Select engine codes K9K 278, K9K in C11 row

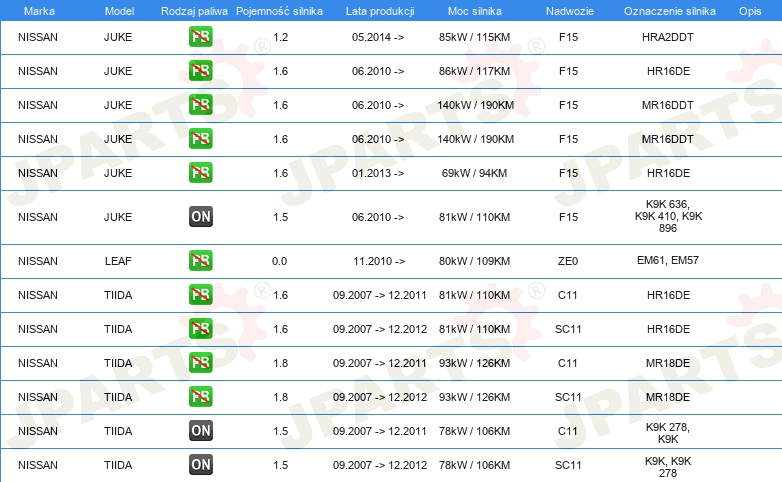click(668, 433)
